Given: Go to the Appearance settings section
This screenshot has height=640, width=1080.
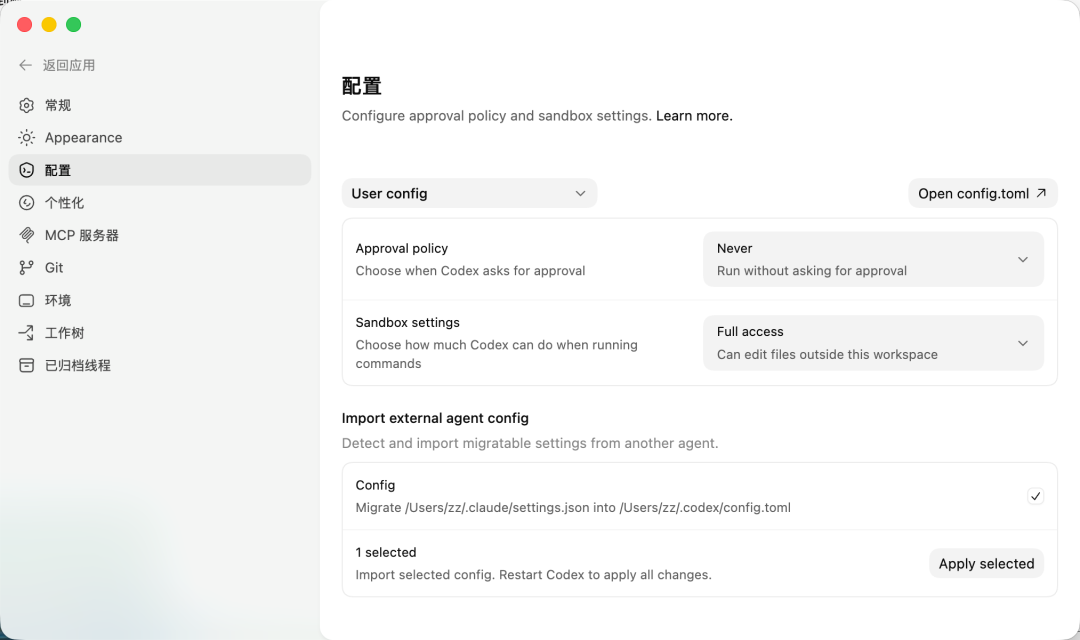Looking at the screenshot, I should pos(83,138).
